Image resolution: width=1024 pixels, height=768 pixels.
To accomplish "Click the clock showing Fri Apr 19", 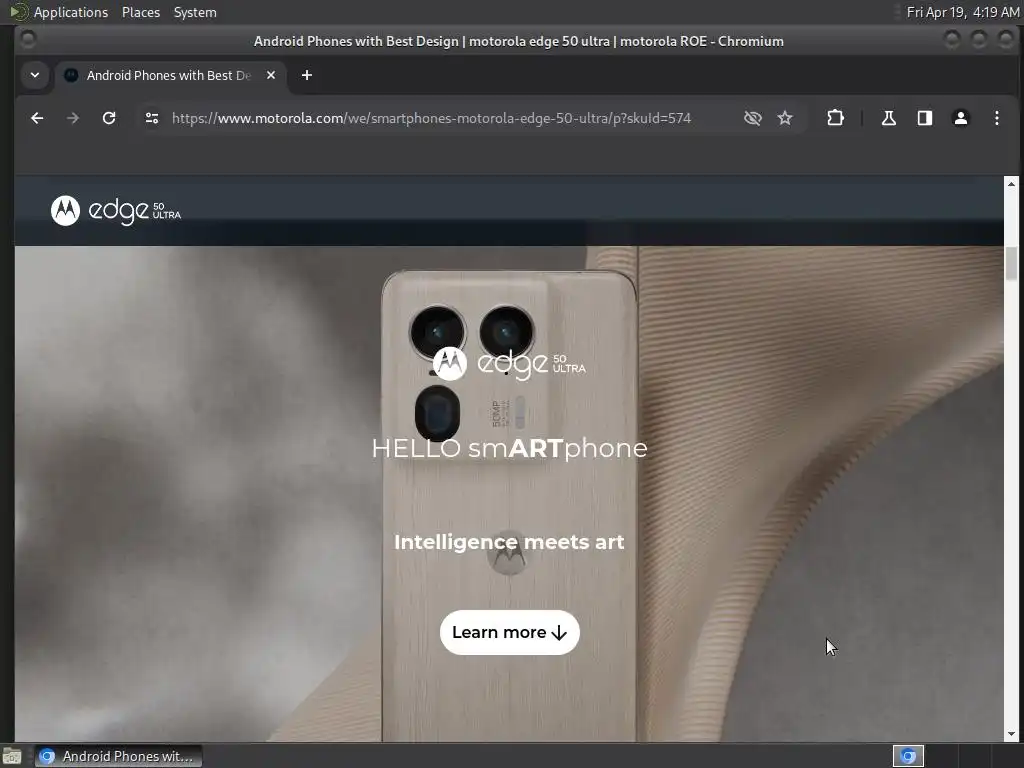I will 963,12.
